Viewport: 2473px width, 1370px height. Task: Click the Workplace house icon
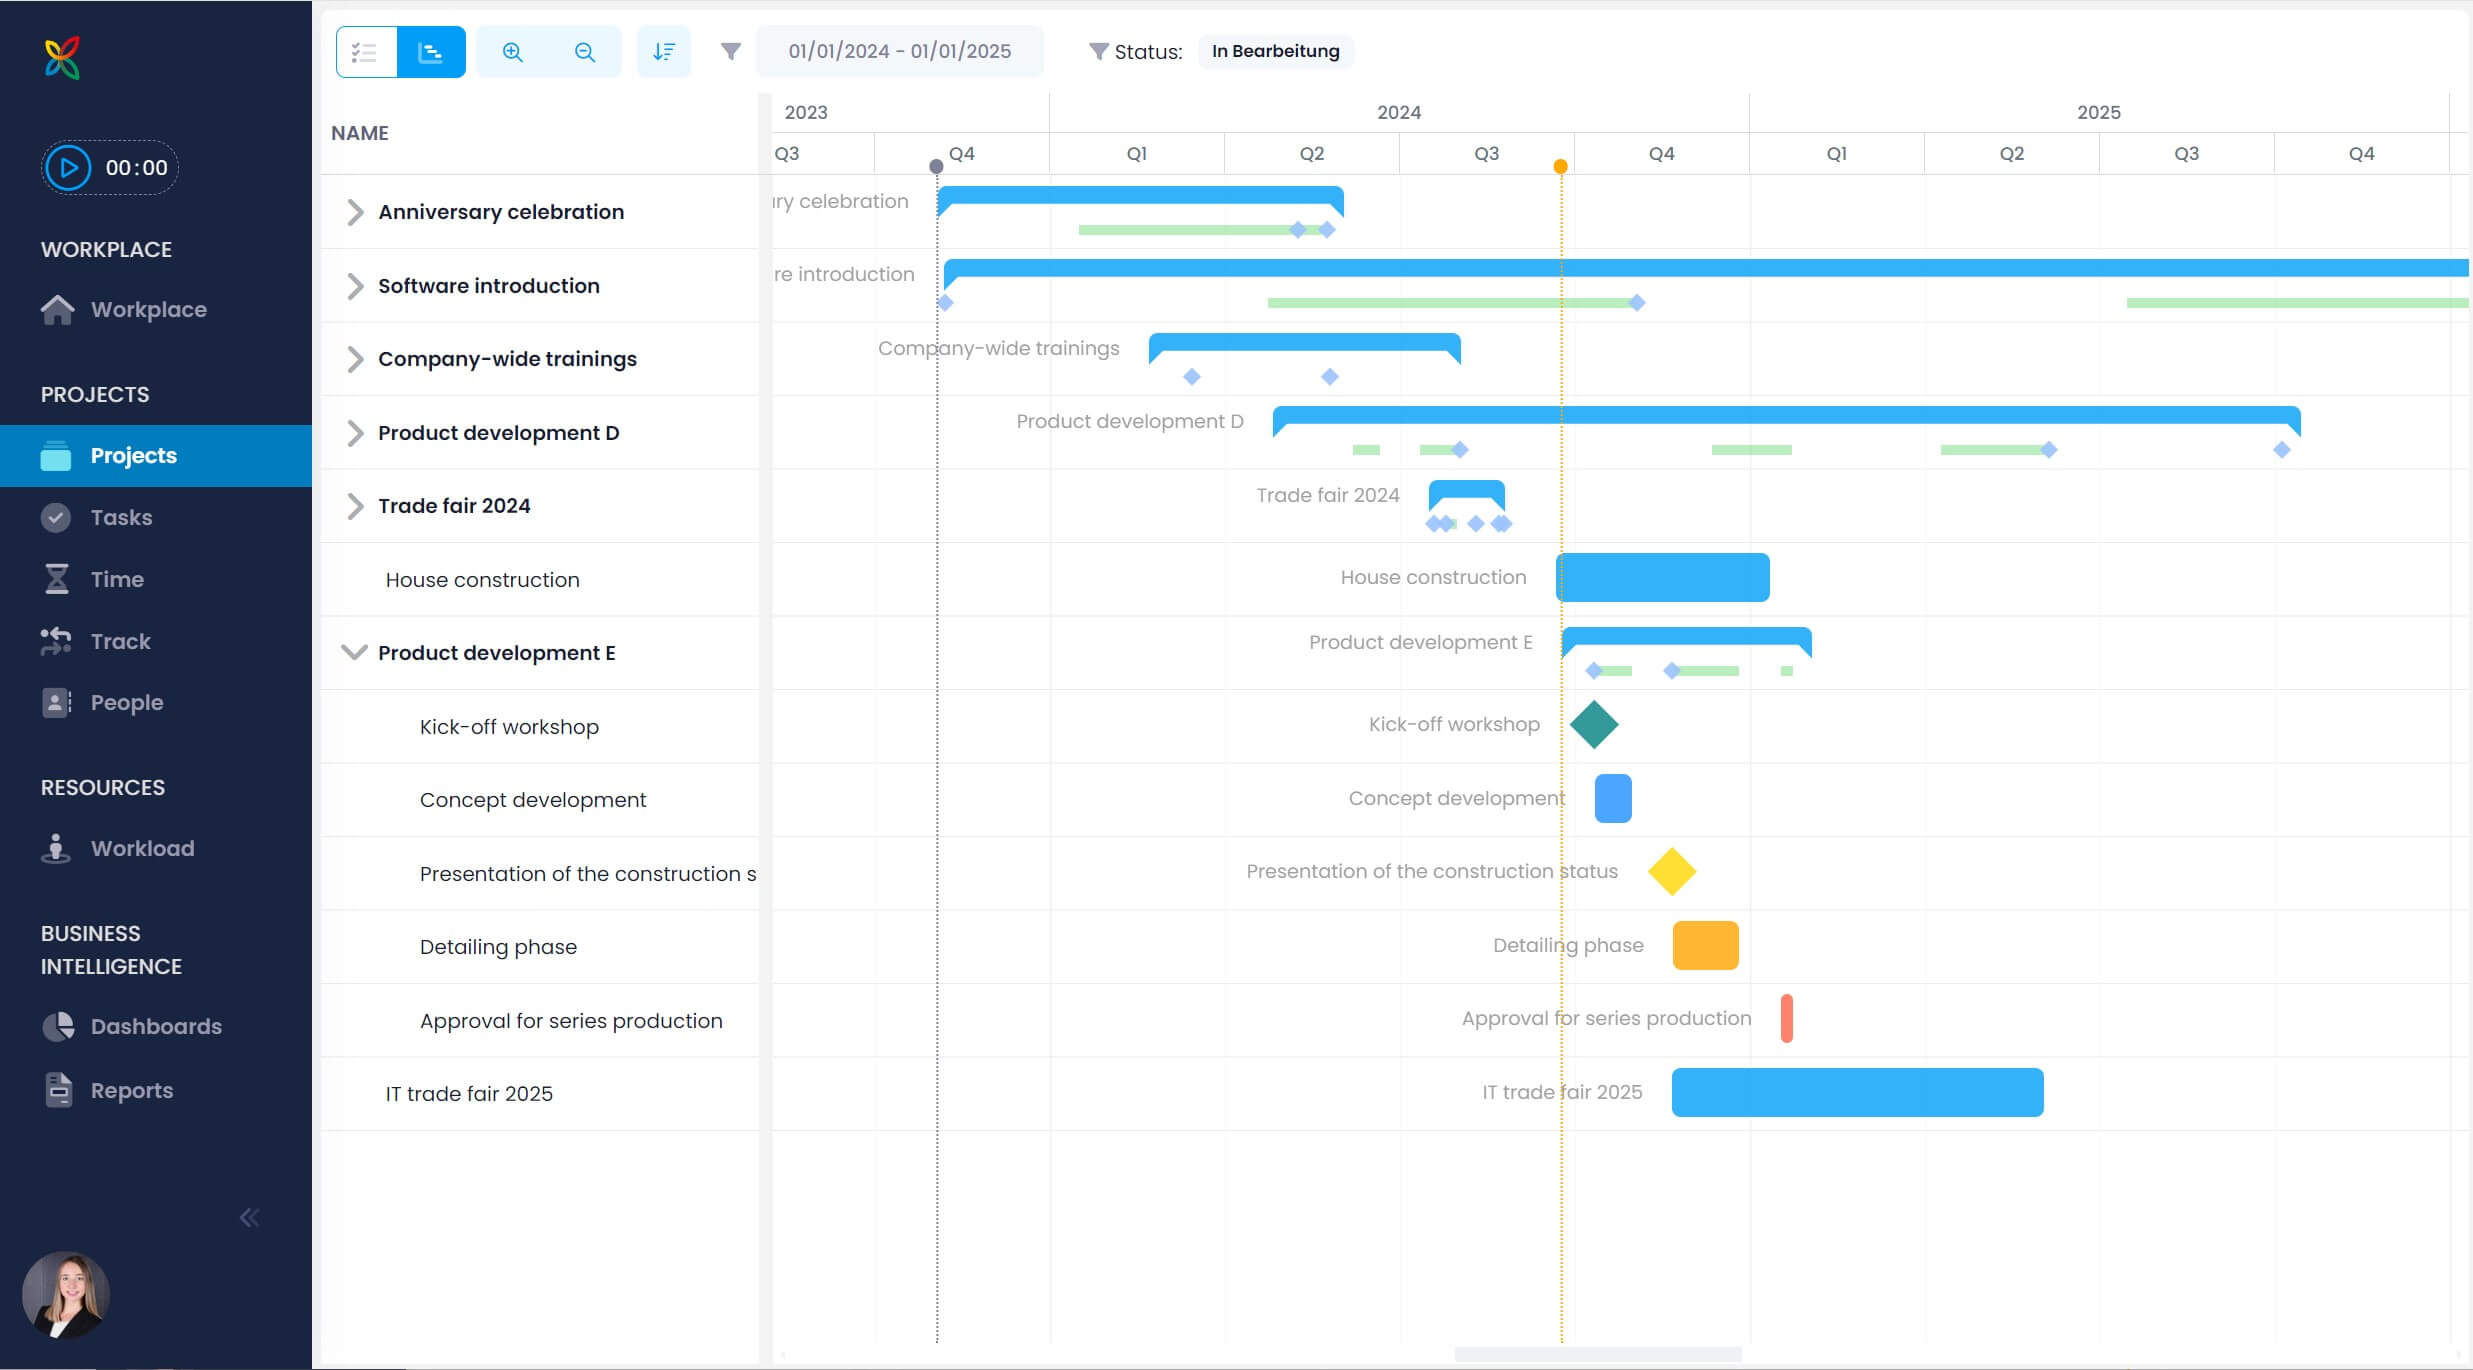point(57,310)
